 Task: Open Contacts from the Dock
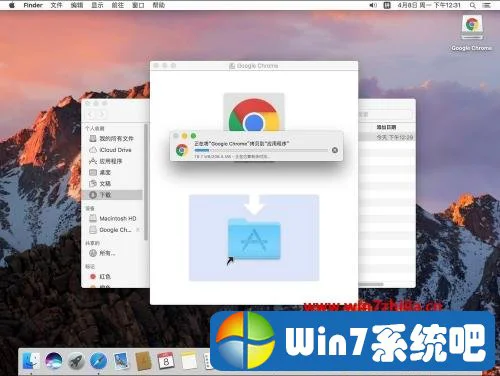[144, 361]
